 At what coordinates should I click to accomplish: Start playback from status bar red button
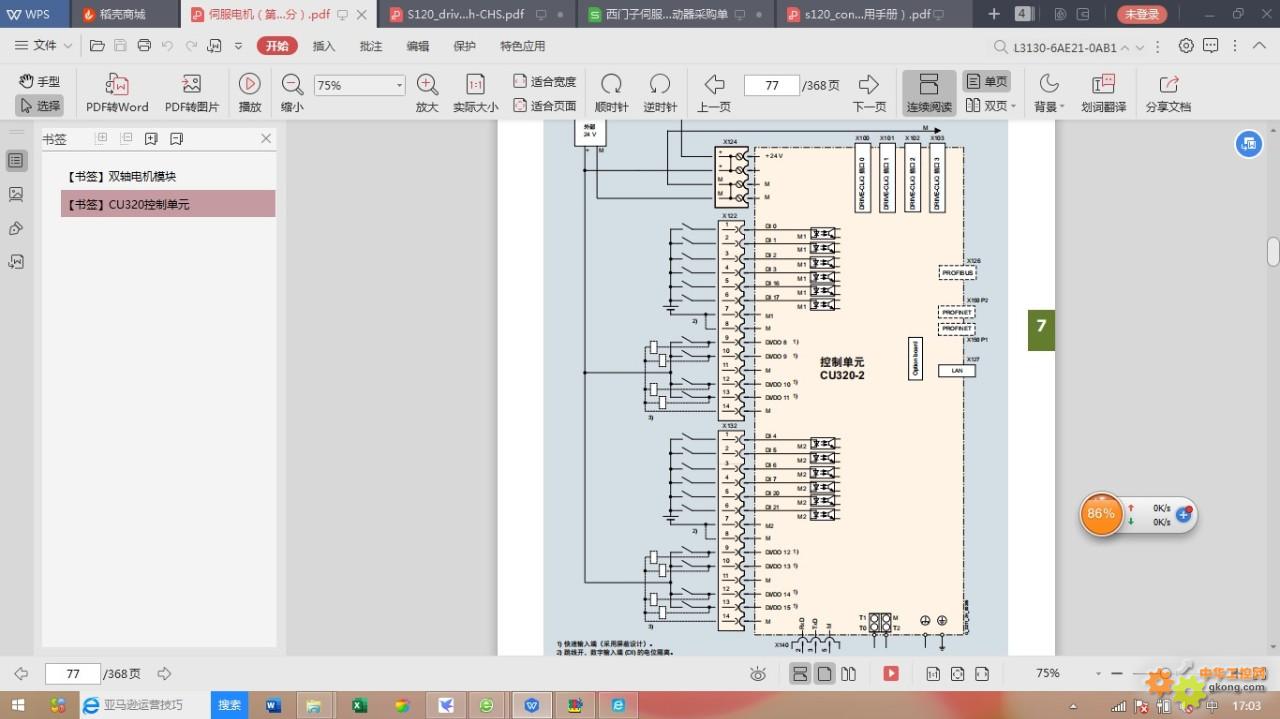pyautogui.click(x=891, y=674)
